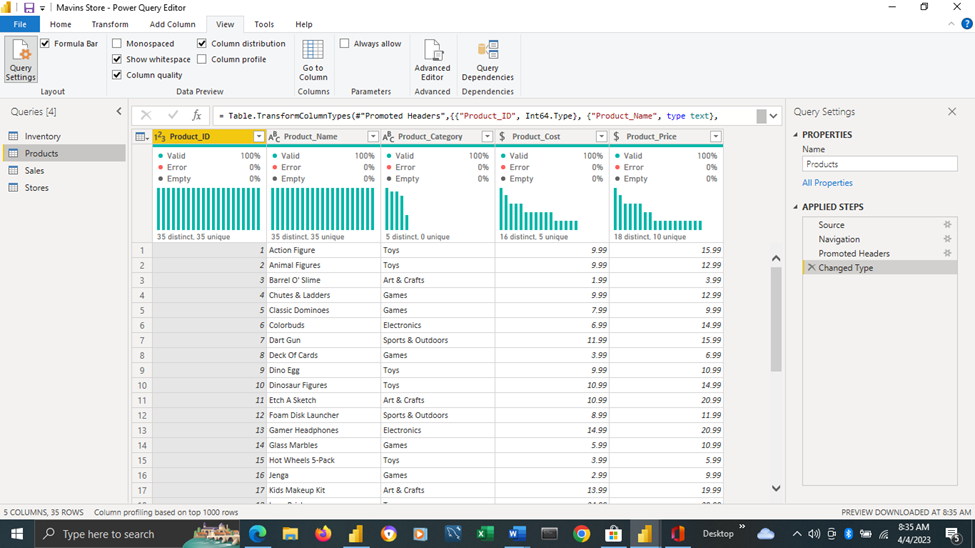This screenshot has width=975, height=548.
Task: Click the vertical scrollbar of data preview
Action: click(776, 320)
